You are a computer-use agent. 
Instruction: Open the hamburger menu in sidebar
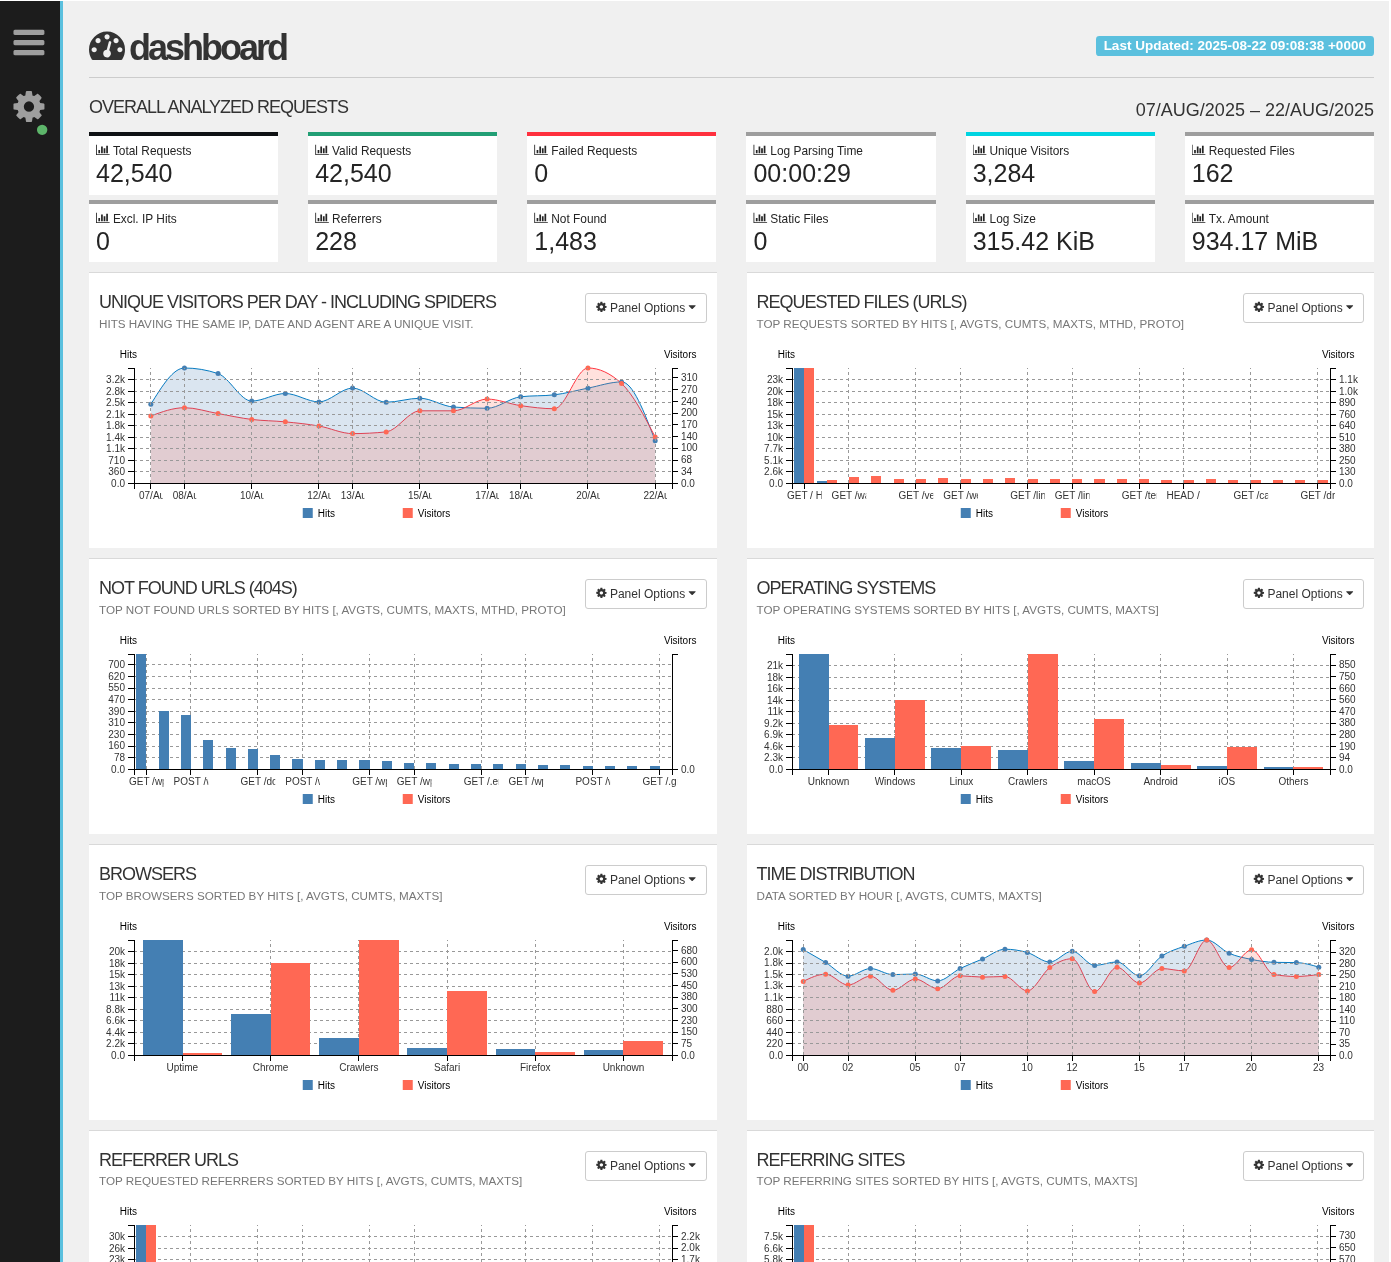29,42
